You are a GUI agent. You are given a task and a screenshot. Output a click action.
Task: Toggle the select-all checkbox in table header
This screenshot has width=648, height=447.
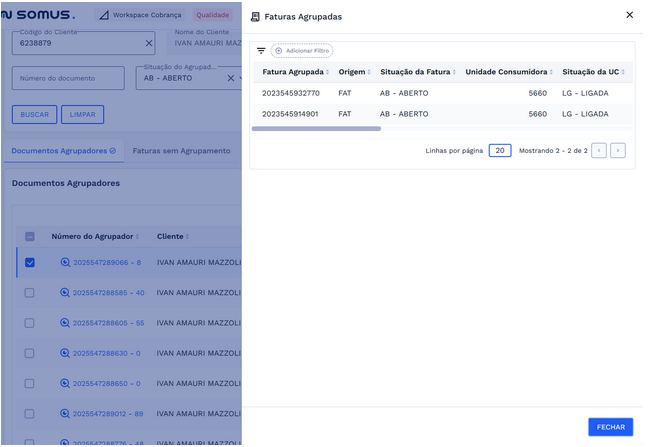click(x=29, y=237)
